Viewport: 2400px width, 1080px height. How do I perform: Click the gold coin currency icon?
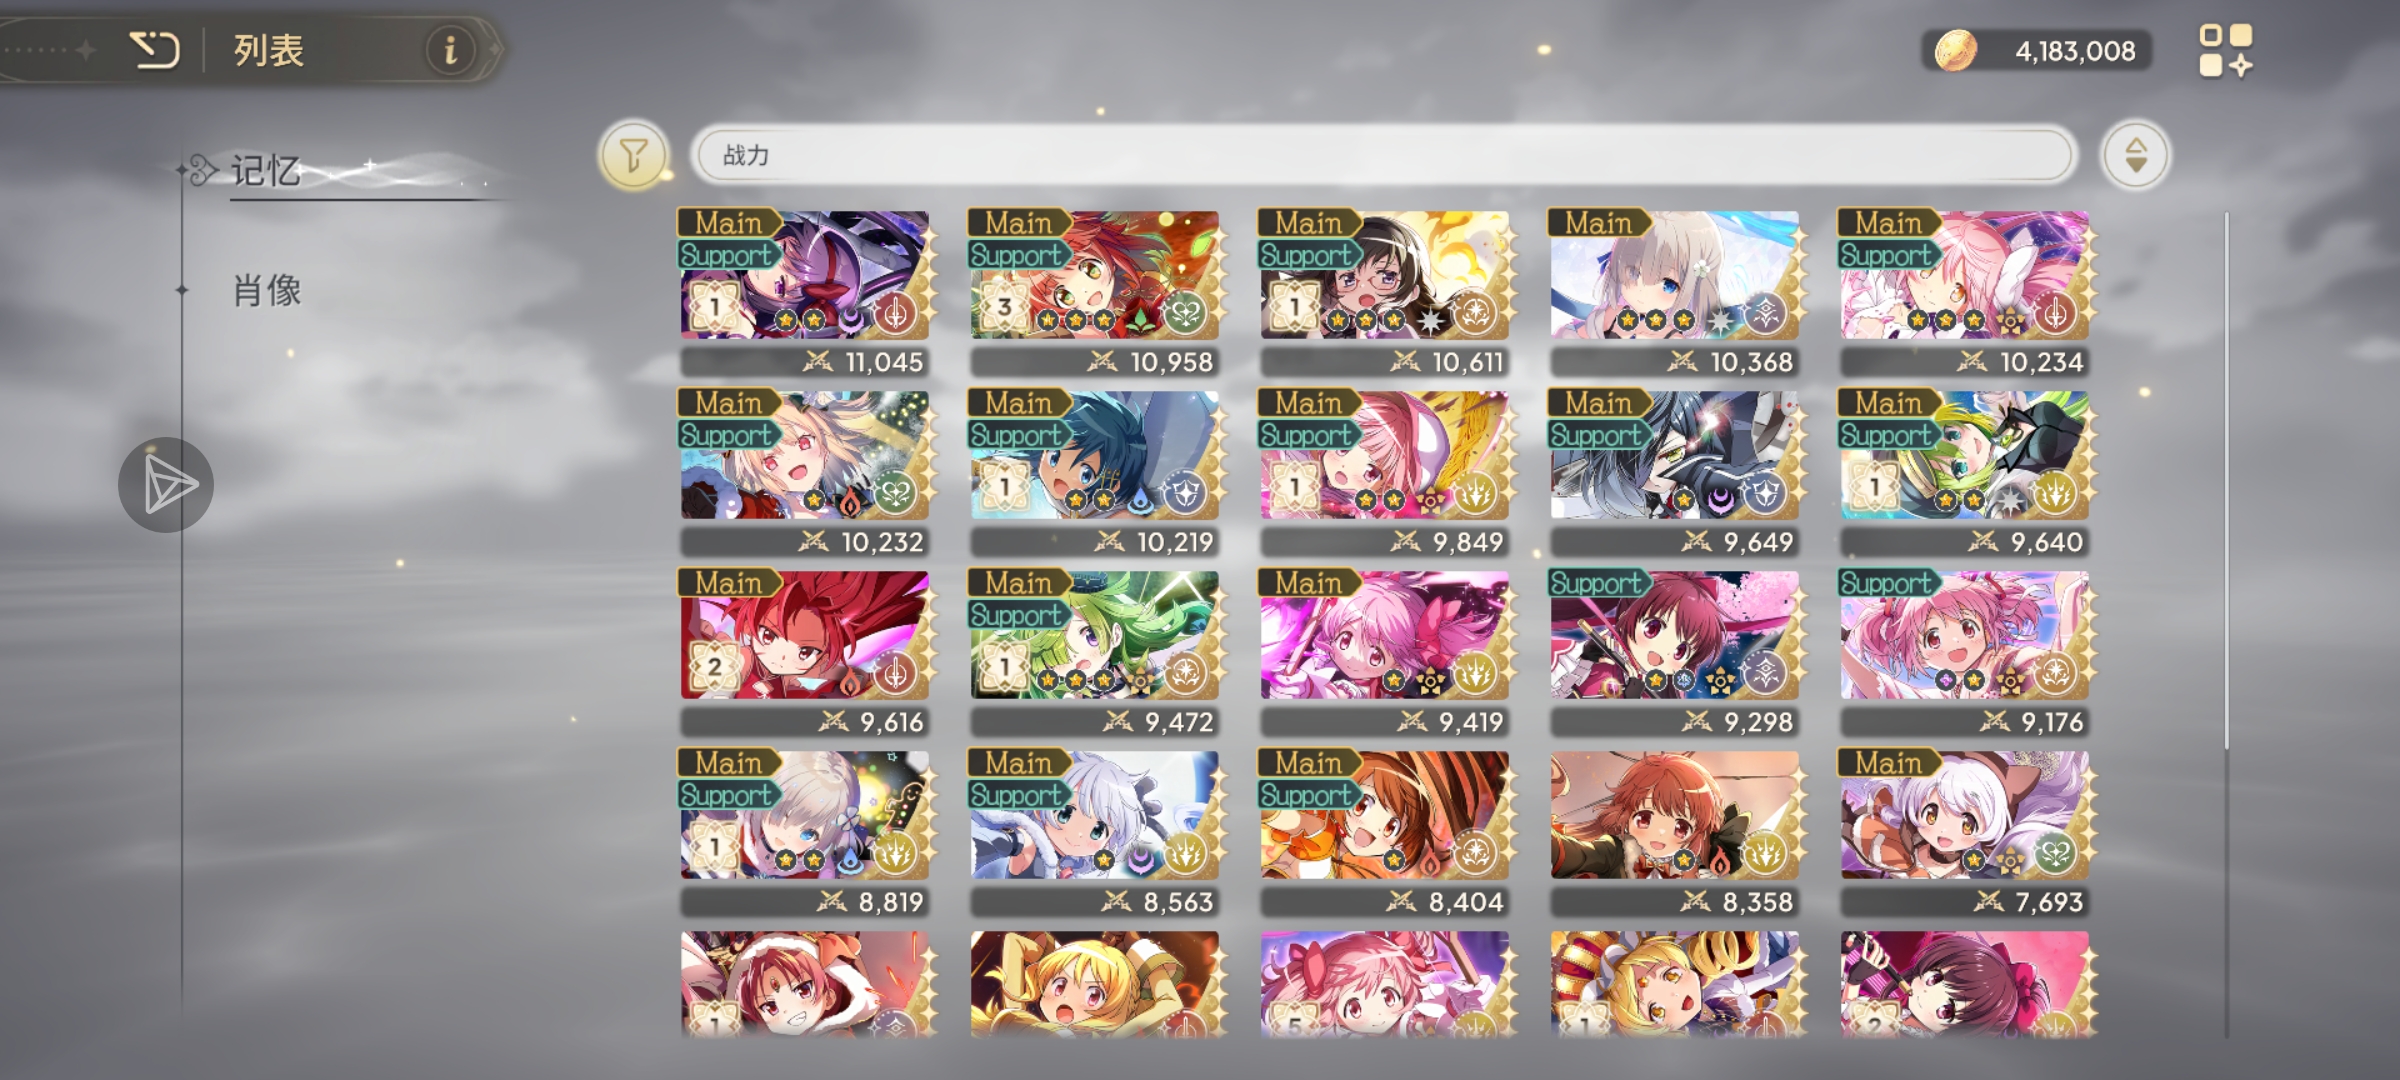(1955, 50)
